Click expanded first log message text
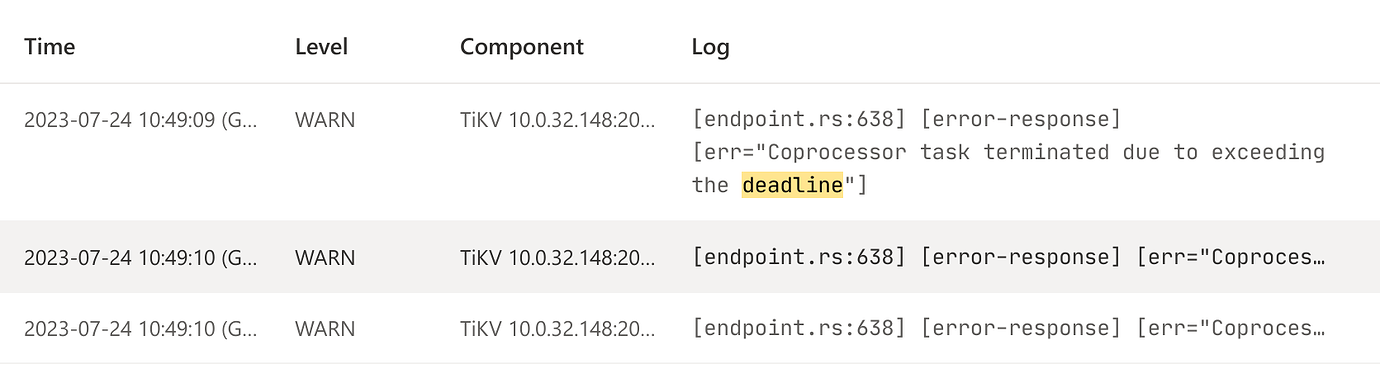 pos(1009,153)
